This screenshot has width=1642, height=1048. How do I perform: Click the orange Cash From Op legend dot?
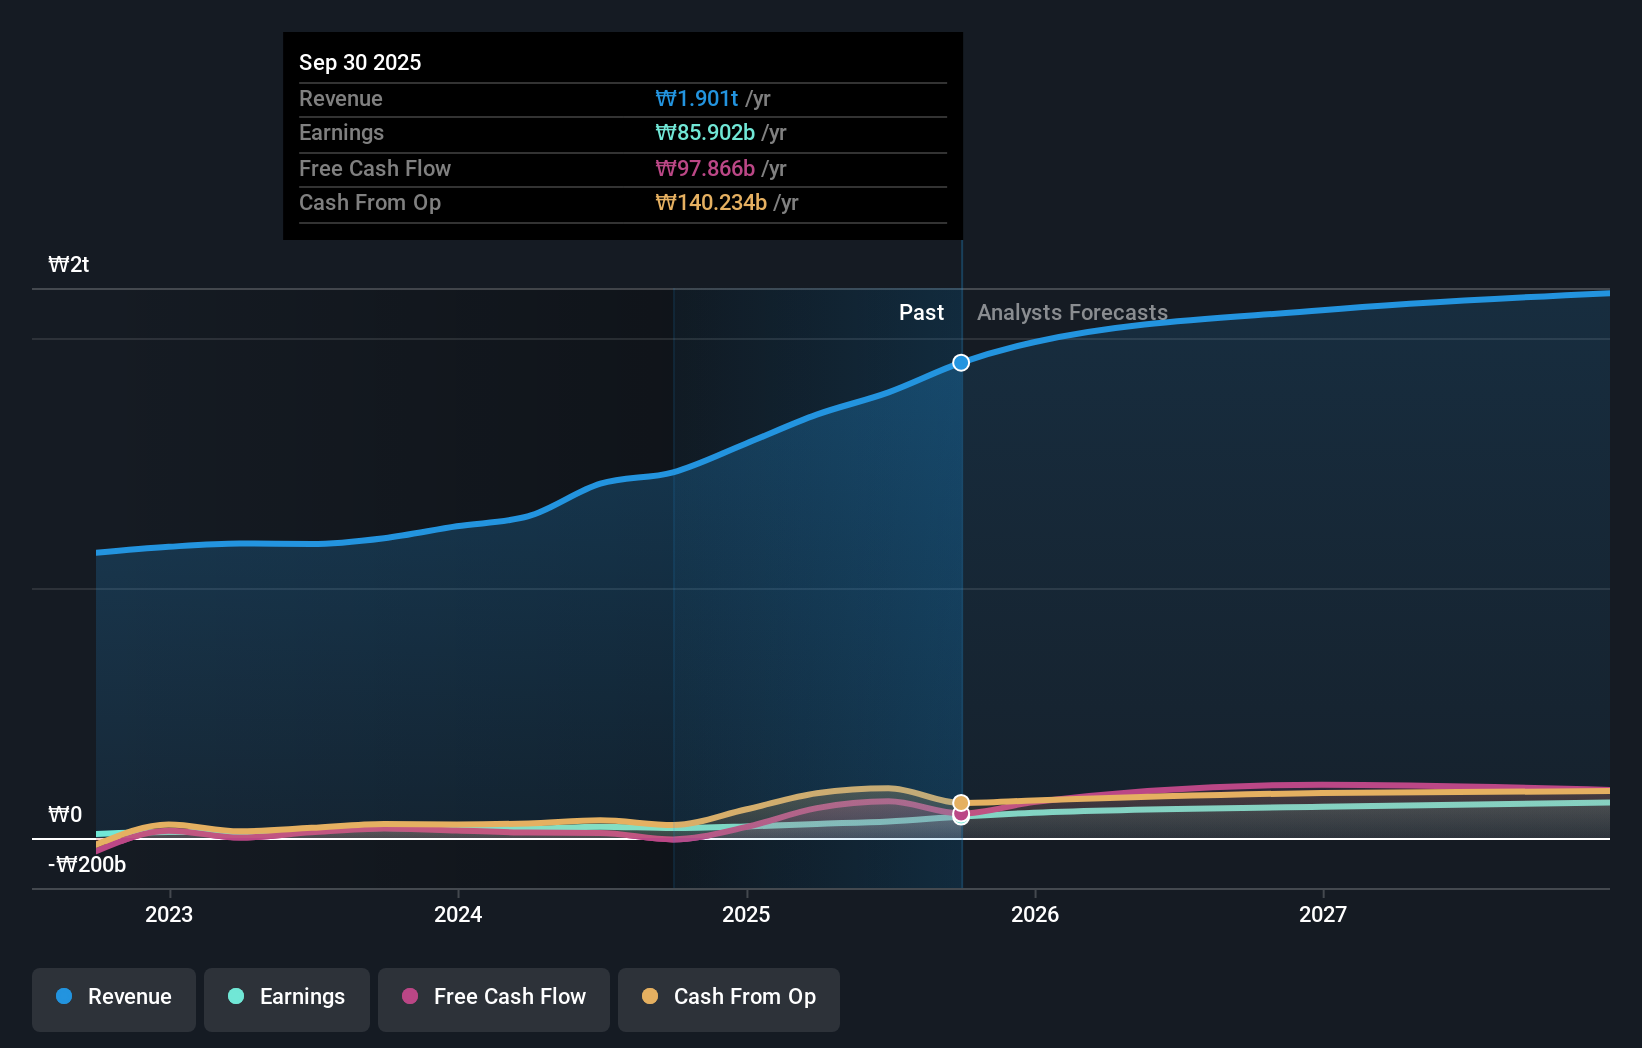click(650, 997)
